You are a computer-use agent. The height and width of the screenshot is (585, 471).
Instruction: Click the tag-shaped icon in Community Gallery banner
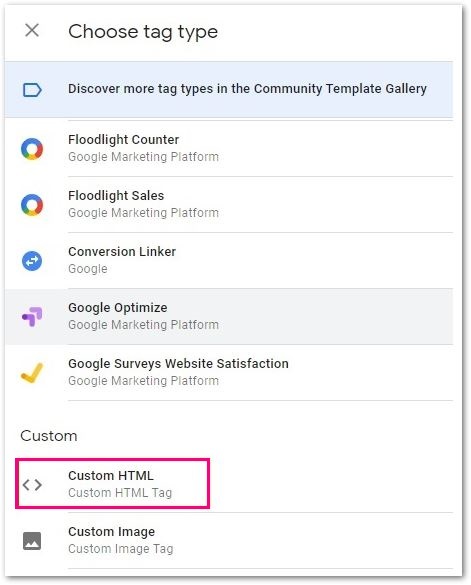(x=32, y=90)
